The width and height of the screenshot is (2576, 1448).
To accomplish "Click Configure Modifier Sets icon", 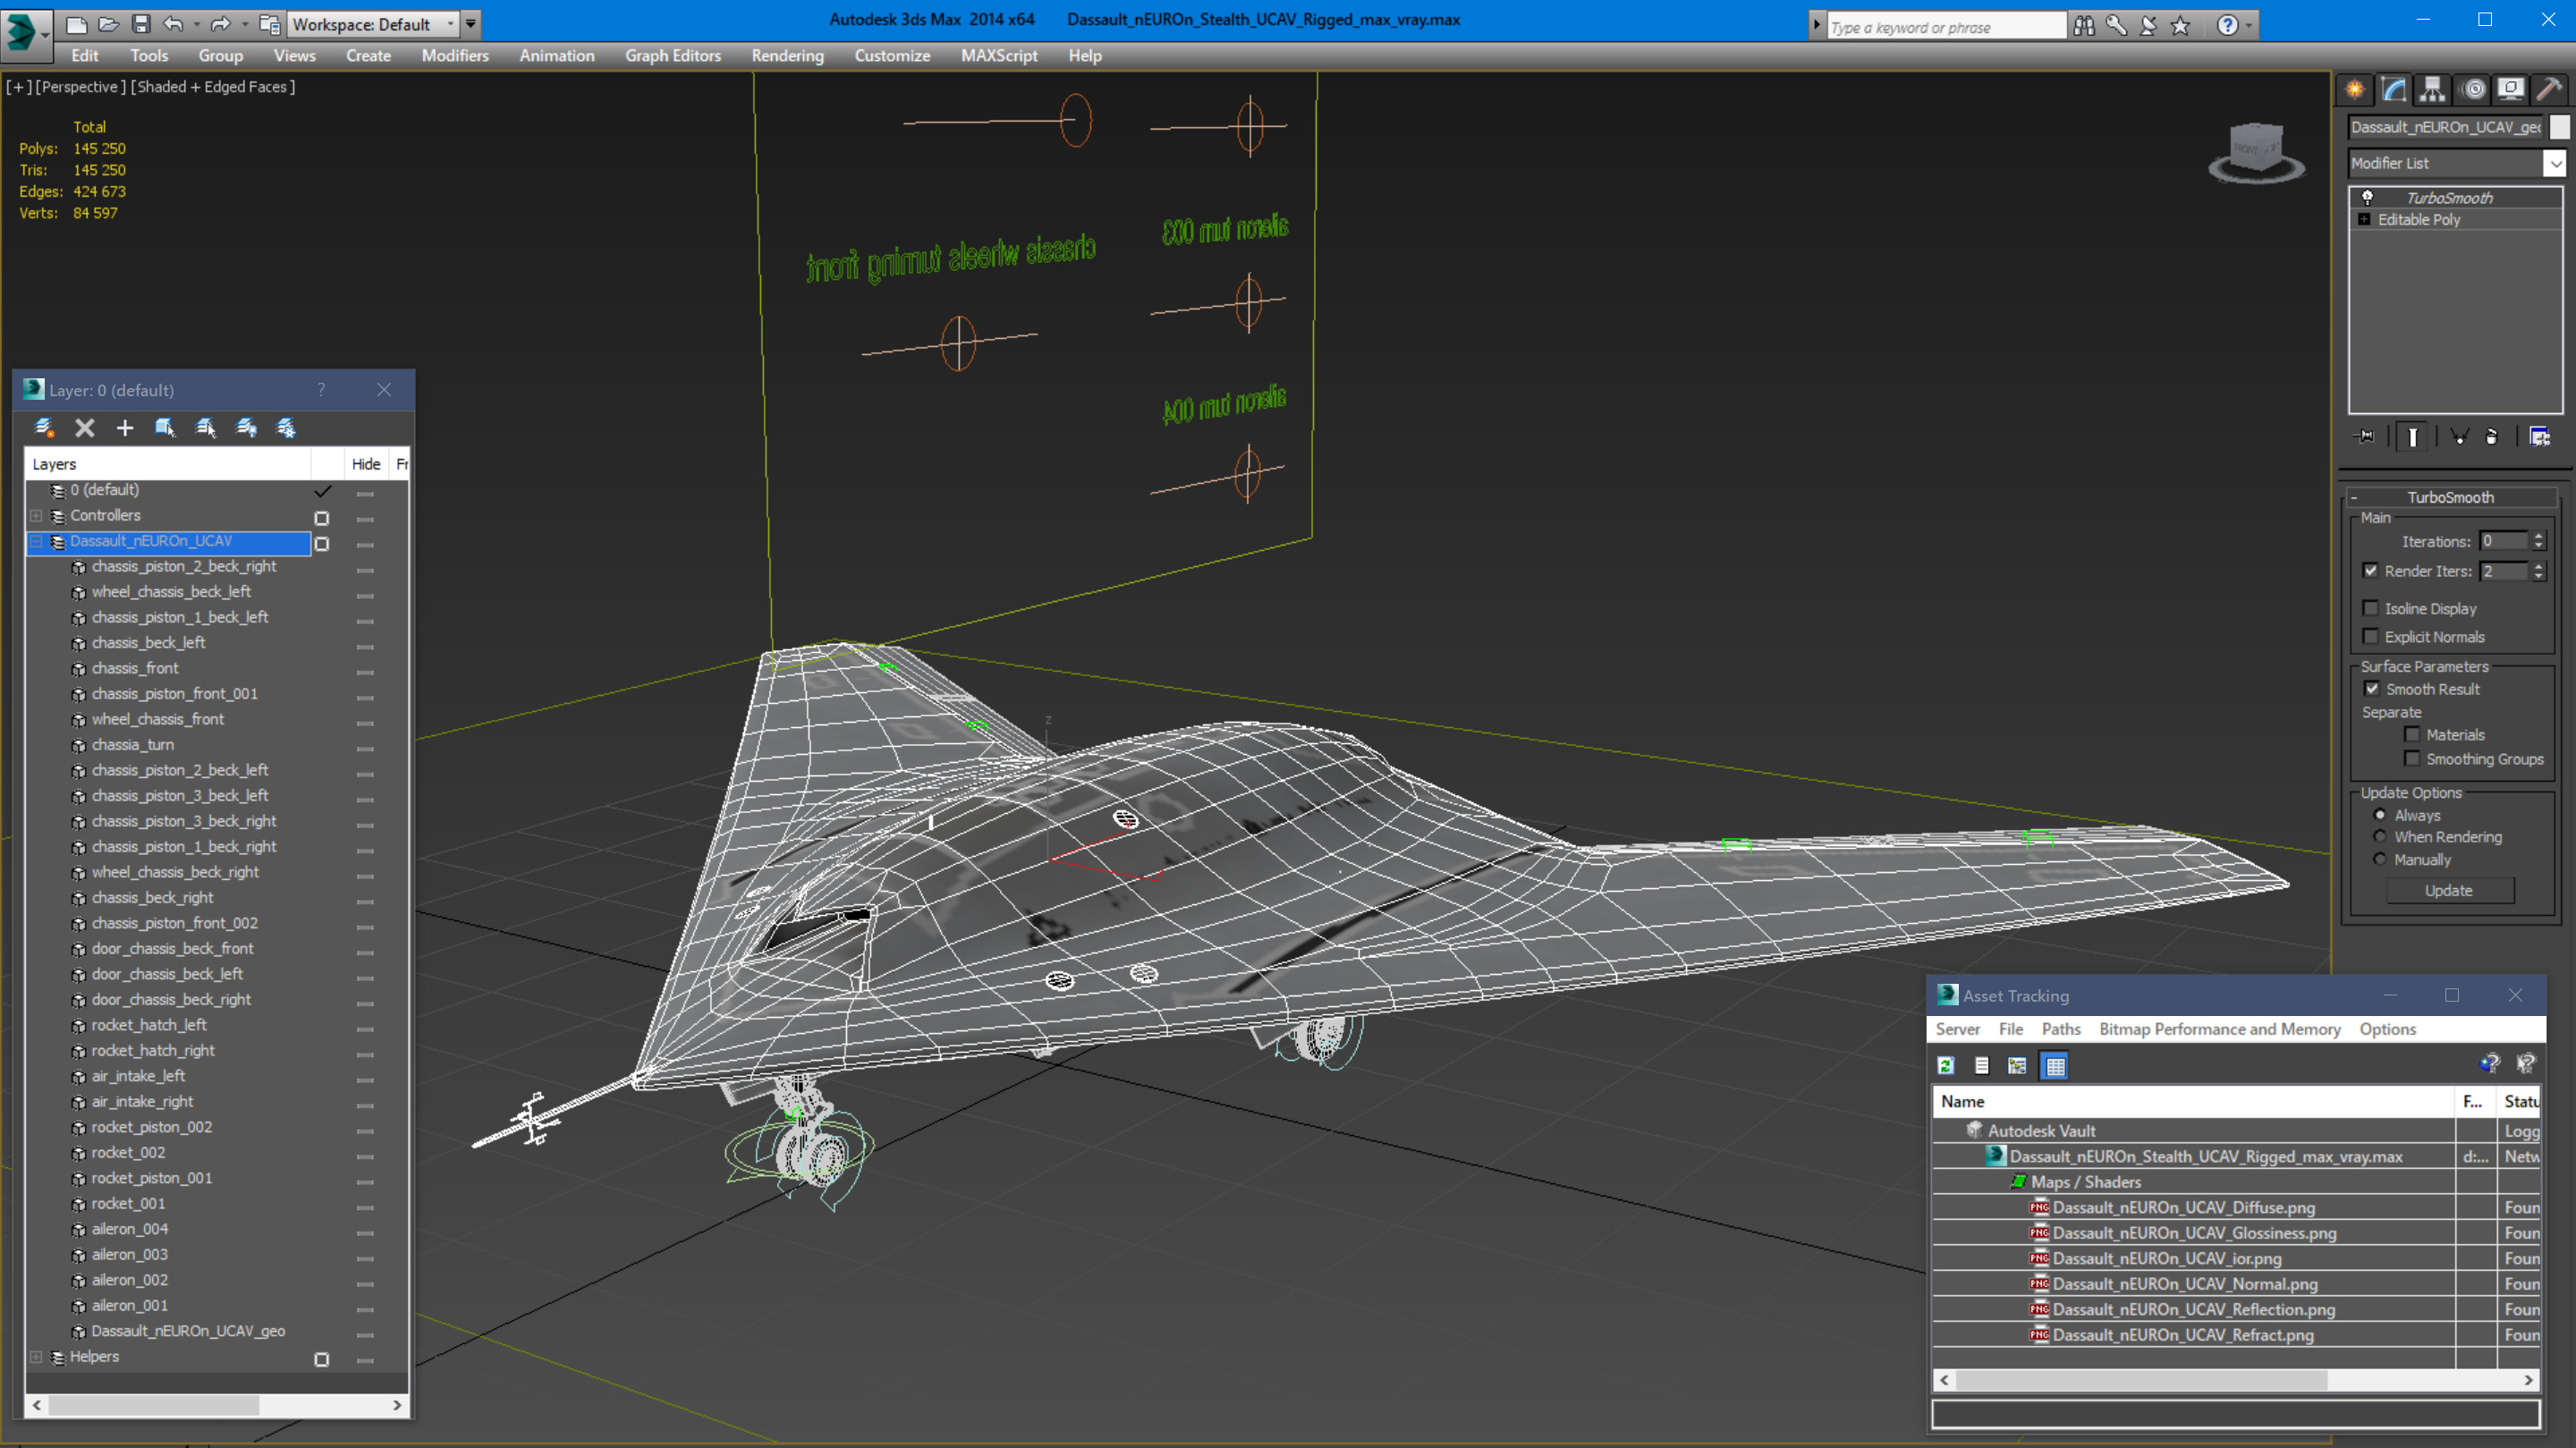I will click(x=2539, y=437).
